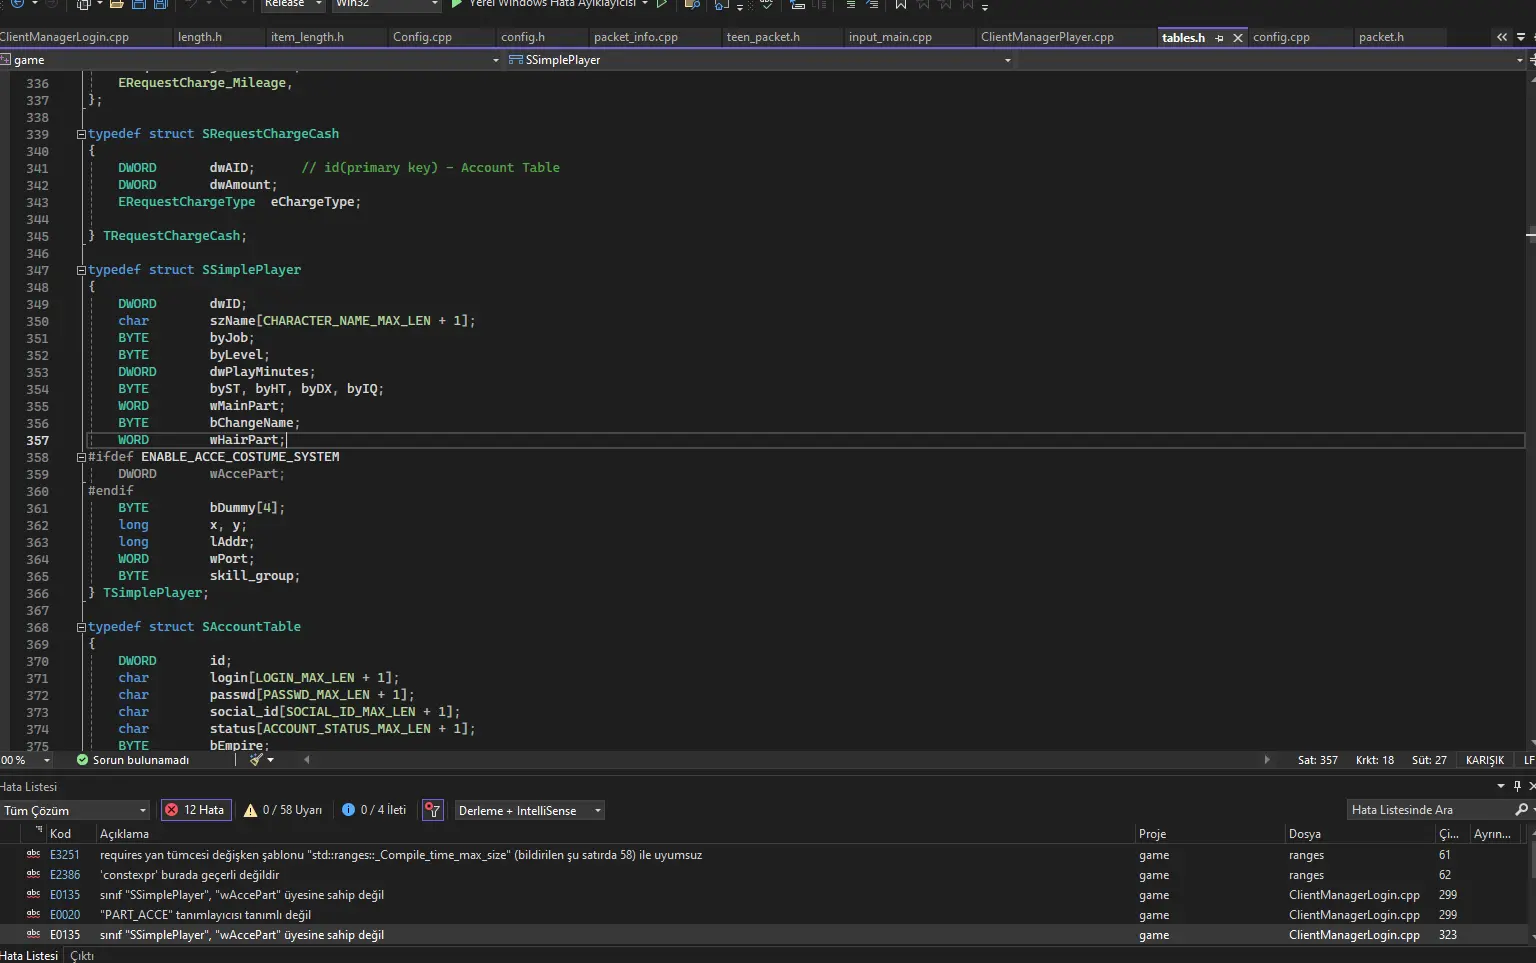The height and width of the screenshot is (963, 1536).
Task: Place cursor on wAccePart declaration line
Action: point(247,474)
